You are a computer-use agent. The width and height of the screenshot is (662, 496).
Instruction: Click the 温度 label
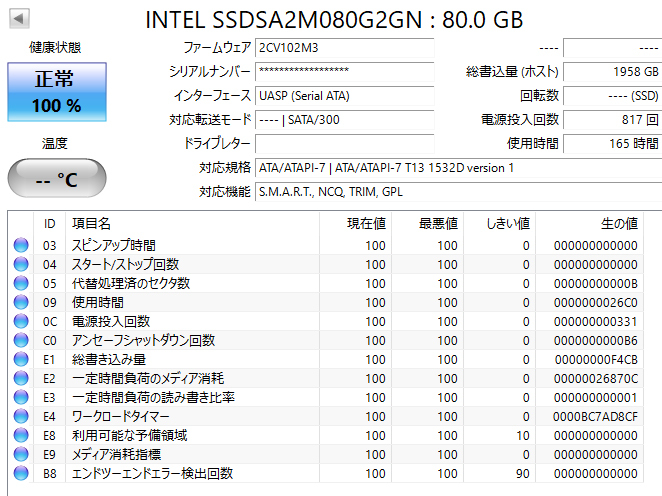click(x=54, y=143)
